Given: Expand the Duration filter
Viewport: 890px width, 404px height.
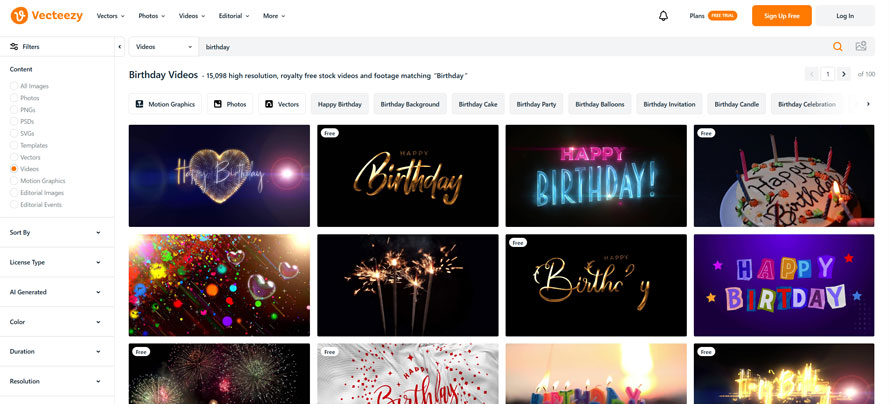Looking at the screenshot, I should pos(57,351).
